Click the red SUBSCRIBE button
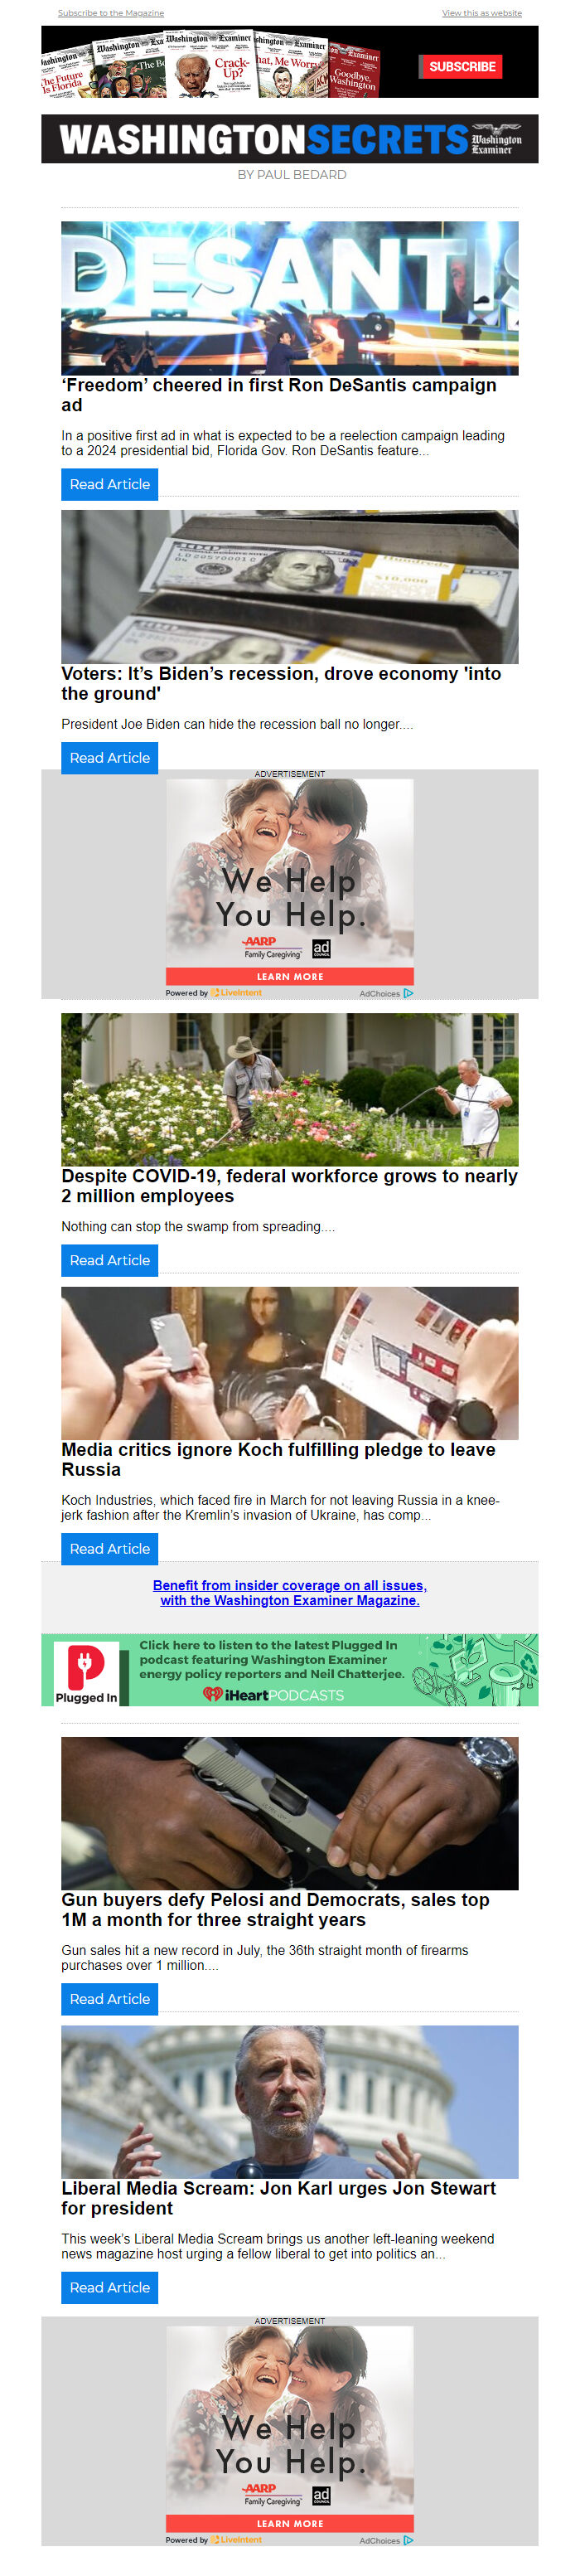The image size is (580, 2576). tap(462, 67)
